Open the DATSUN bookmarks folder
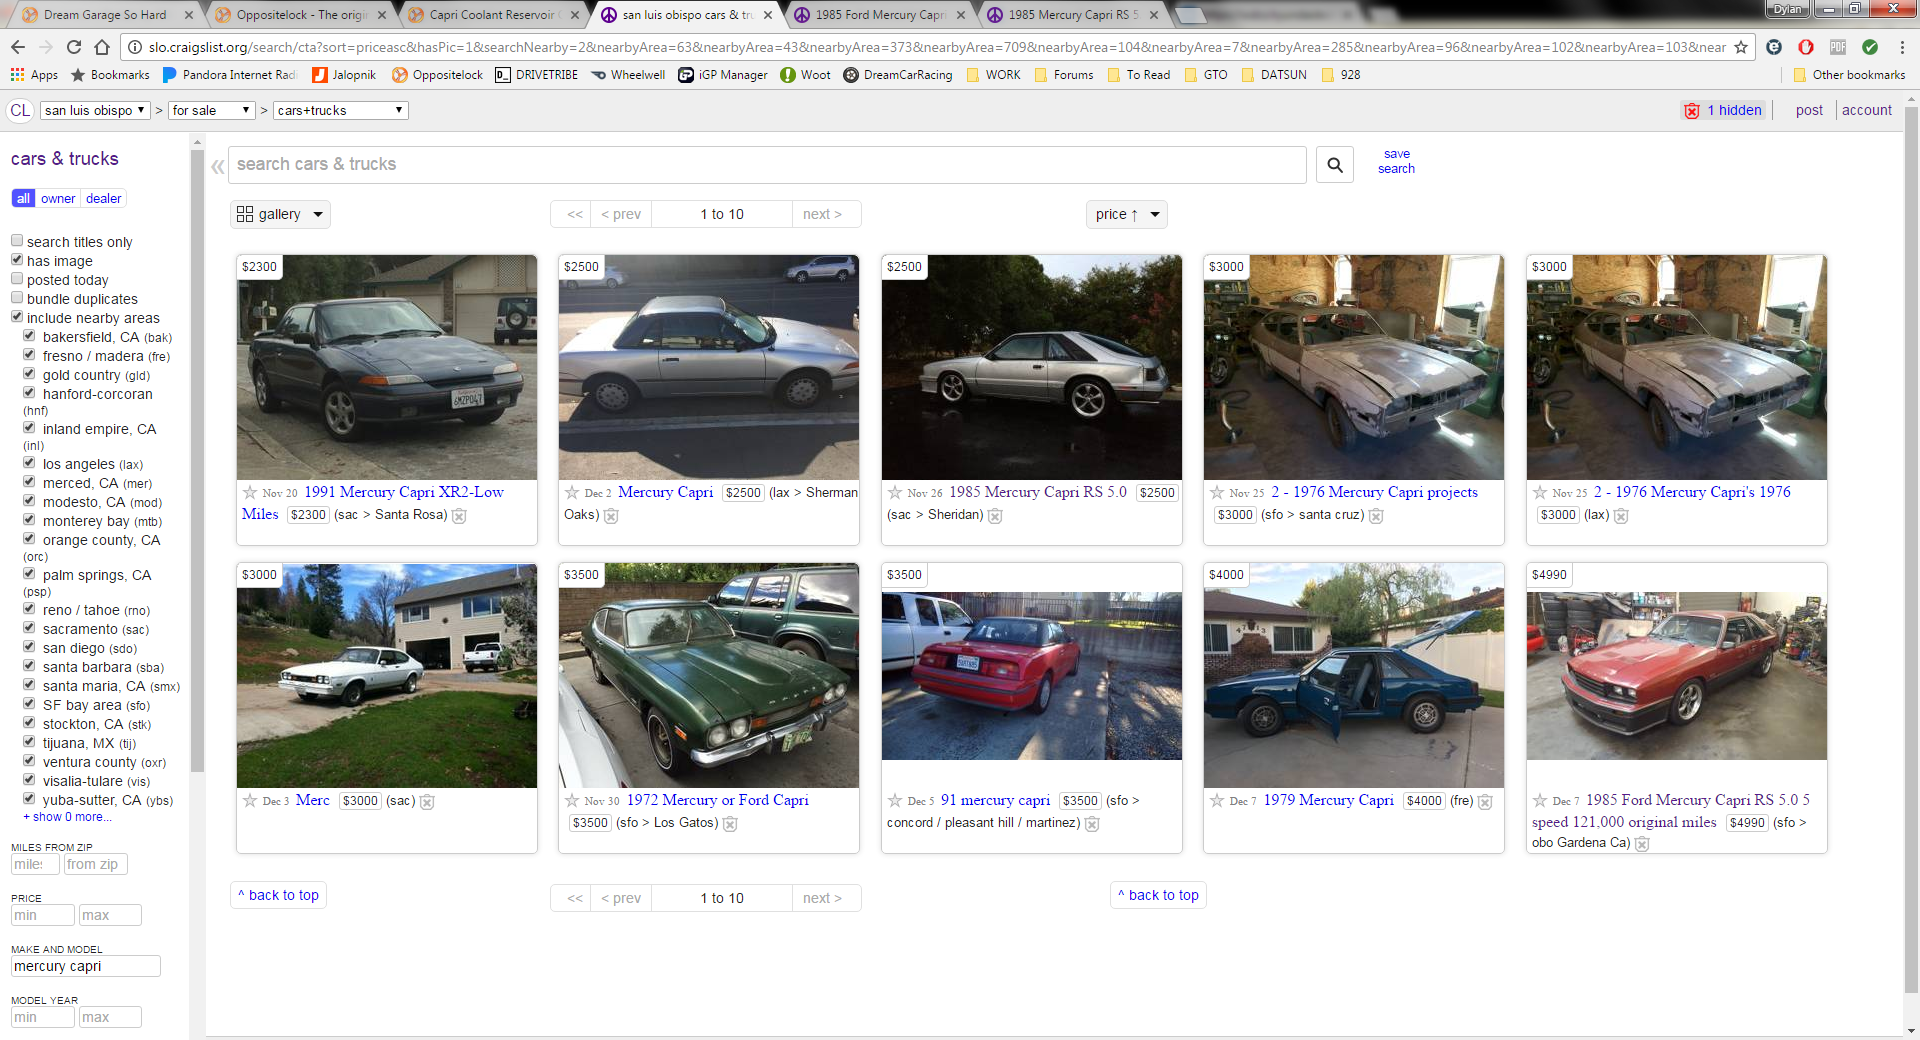 1274,75
